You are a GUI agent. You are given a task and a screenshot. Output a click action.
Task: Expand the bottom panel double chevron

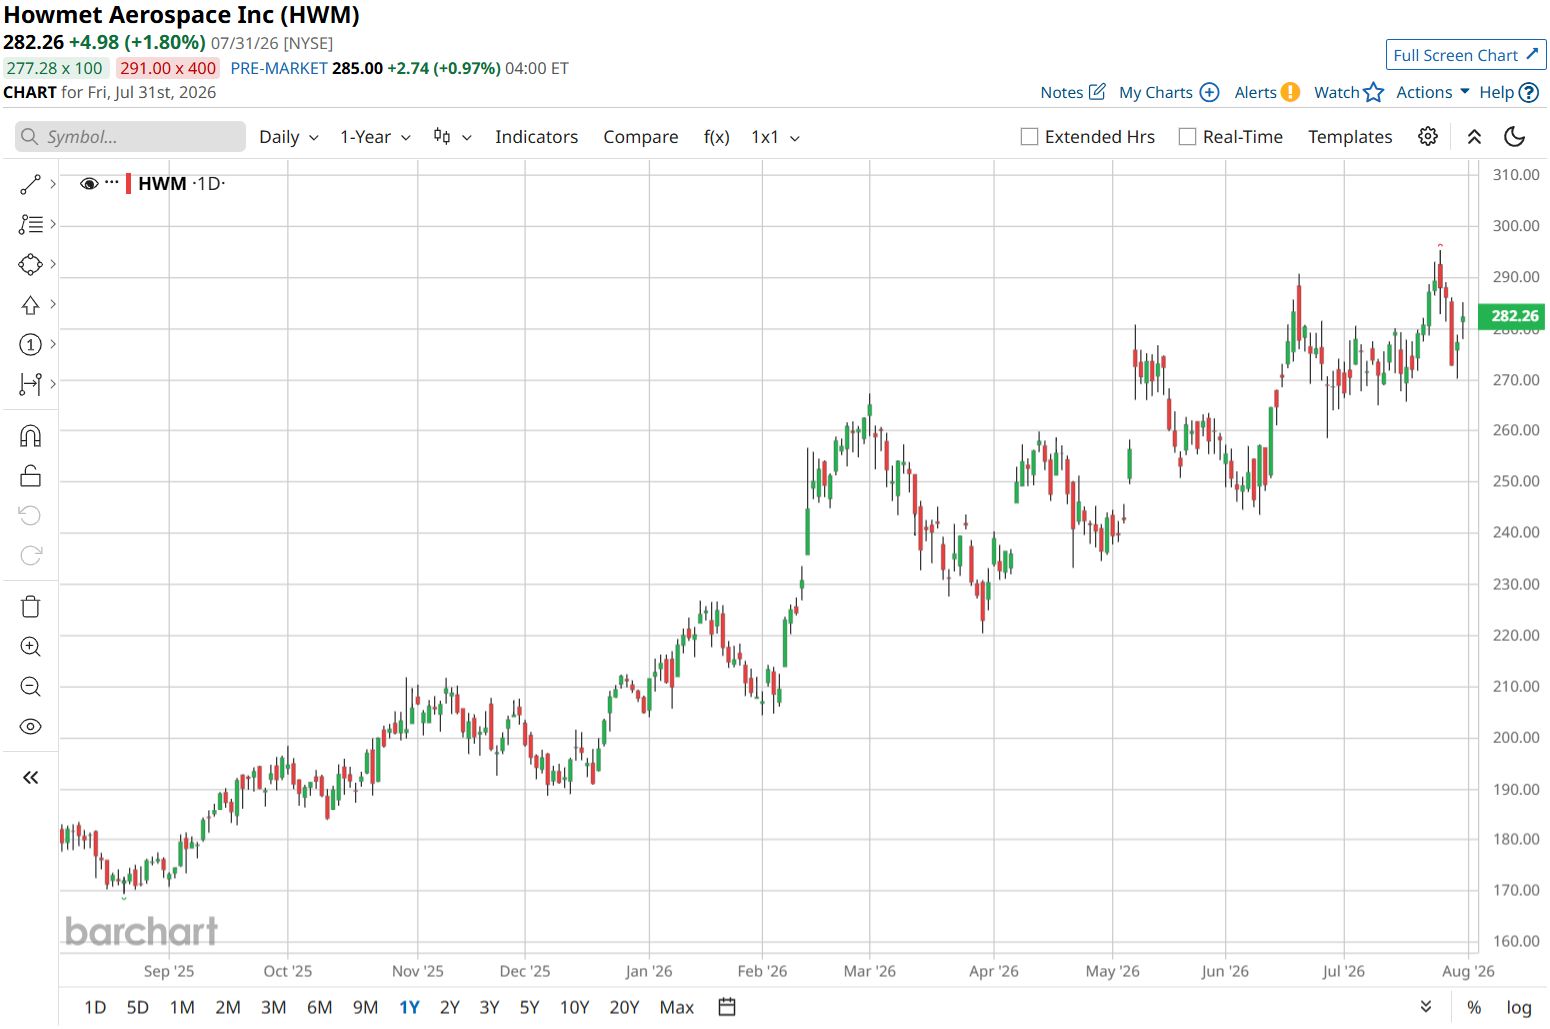coord(1426,1007)
